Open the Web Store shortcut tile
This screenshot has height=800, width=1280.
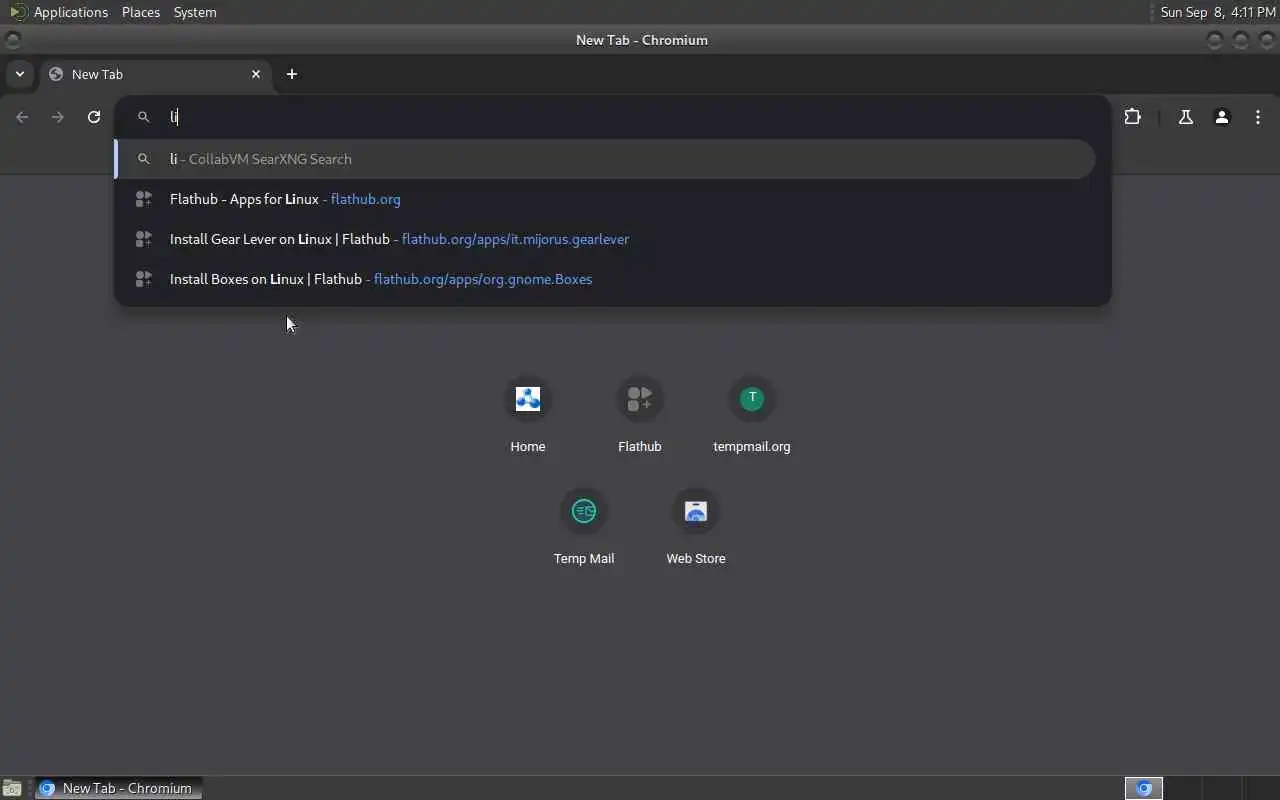pos(696,527)
